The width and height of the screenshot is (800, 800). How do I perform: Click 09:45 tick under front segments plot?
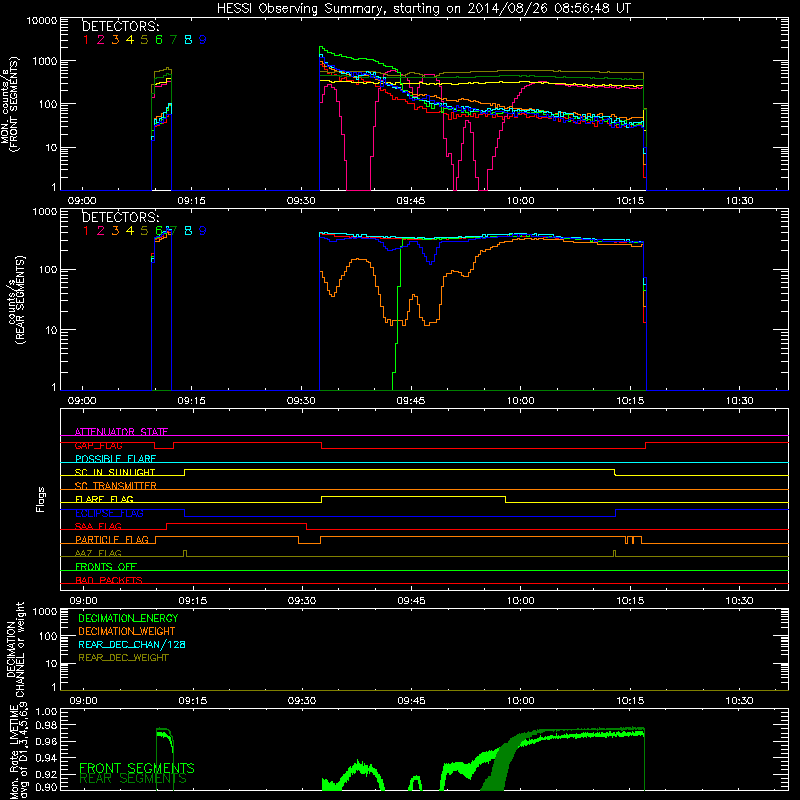[411, 201]
